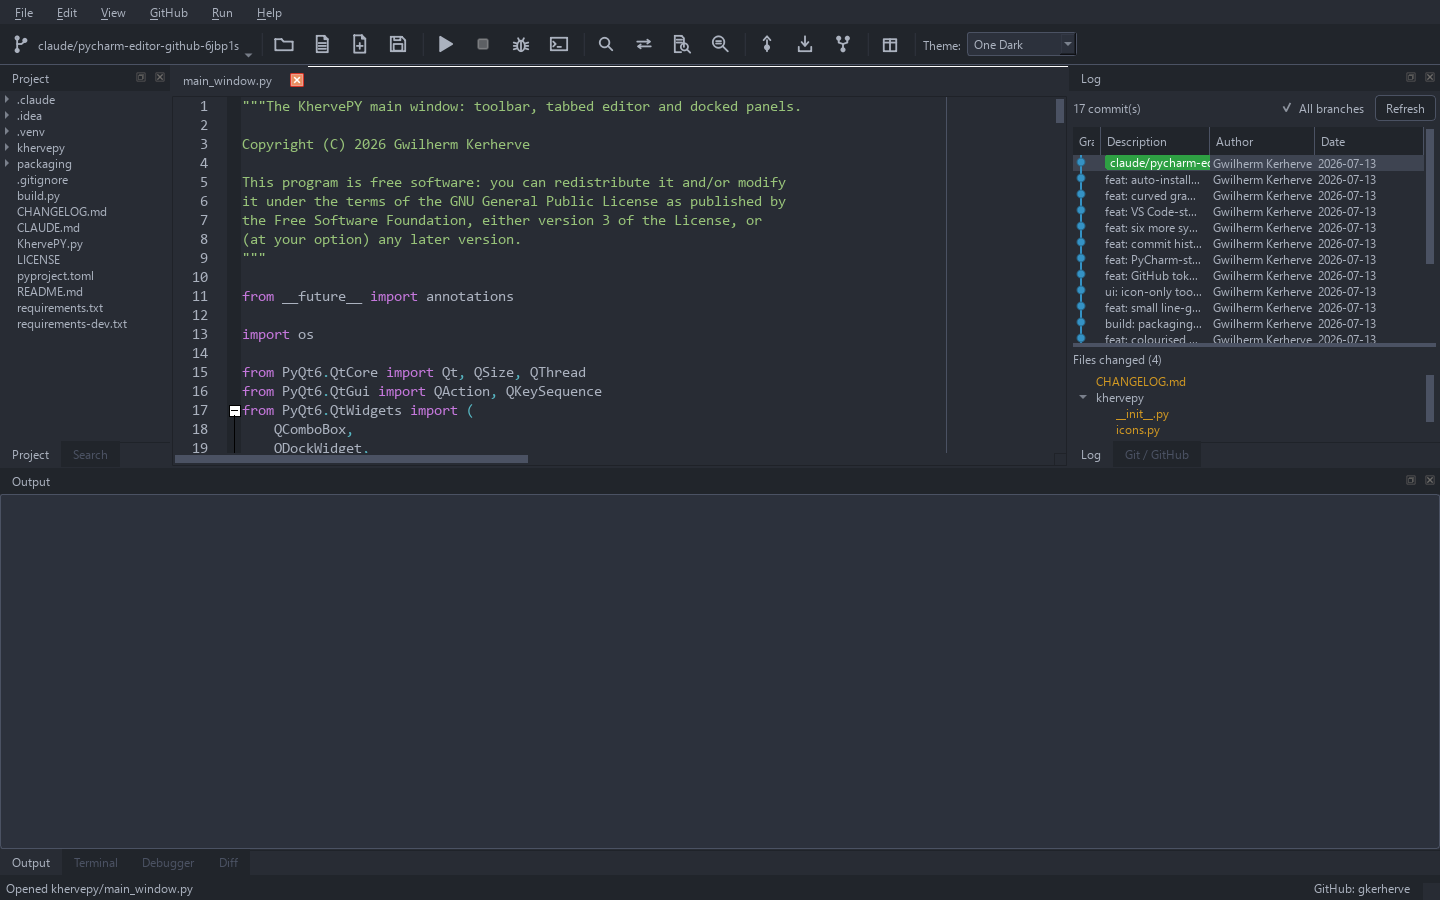Screen dimensions: 1440x900
Task: Select the commit 'feat: auto-install...'
Action: coord(1248,180)
